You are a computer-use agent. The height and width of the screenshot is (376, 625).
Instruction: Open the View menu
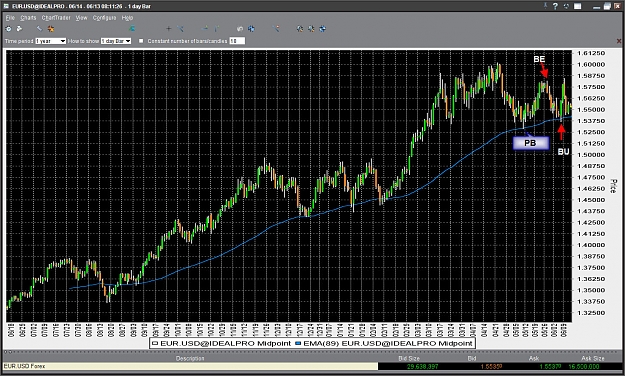(x=81, y=18)
